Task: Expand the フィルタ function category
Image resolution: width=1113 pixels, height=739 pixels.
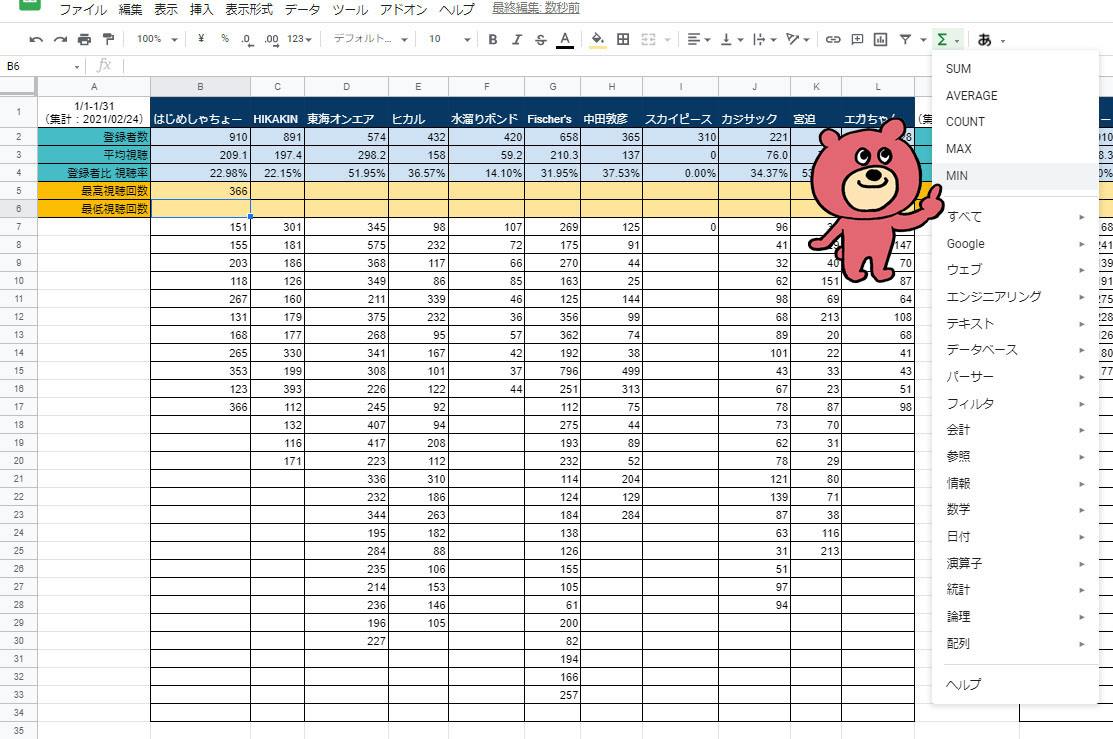Action: pos(1015,404)
